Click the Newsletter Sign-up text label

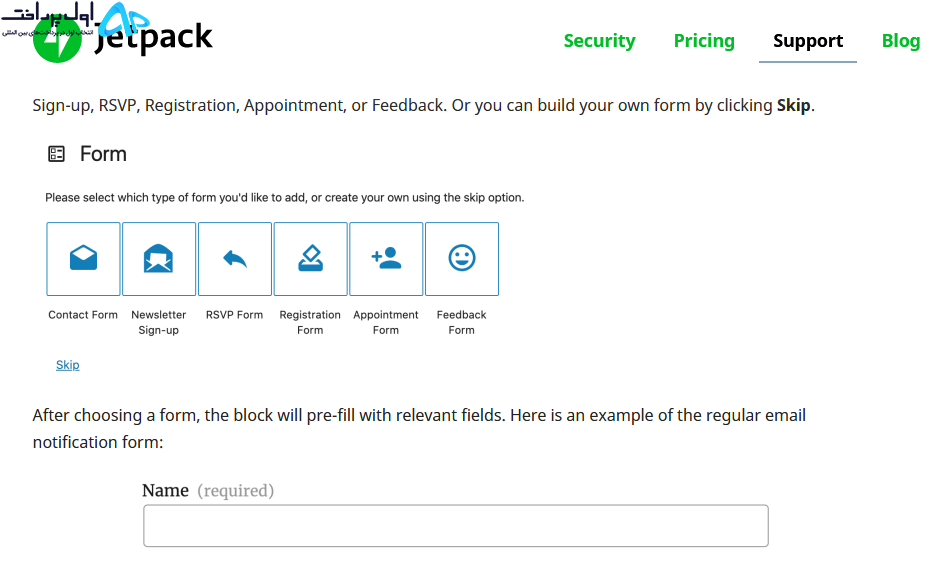(x=159, y=322)
